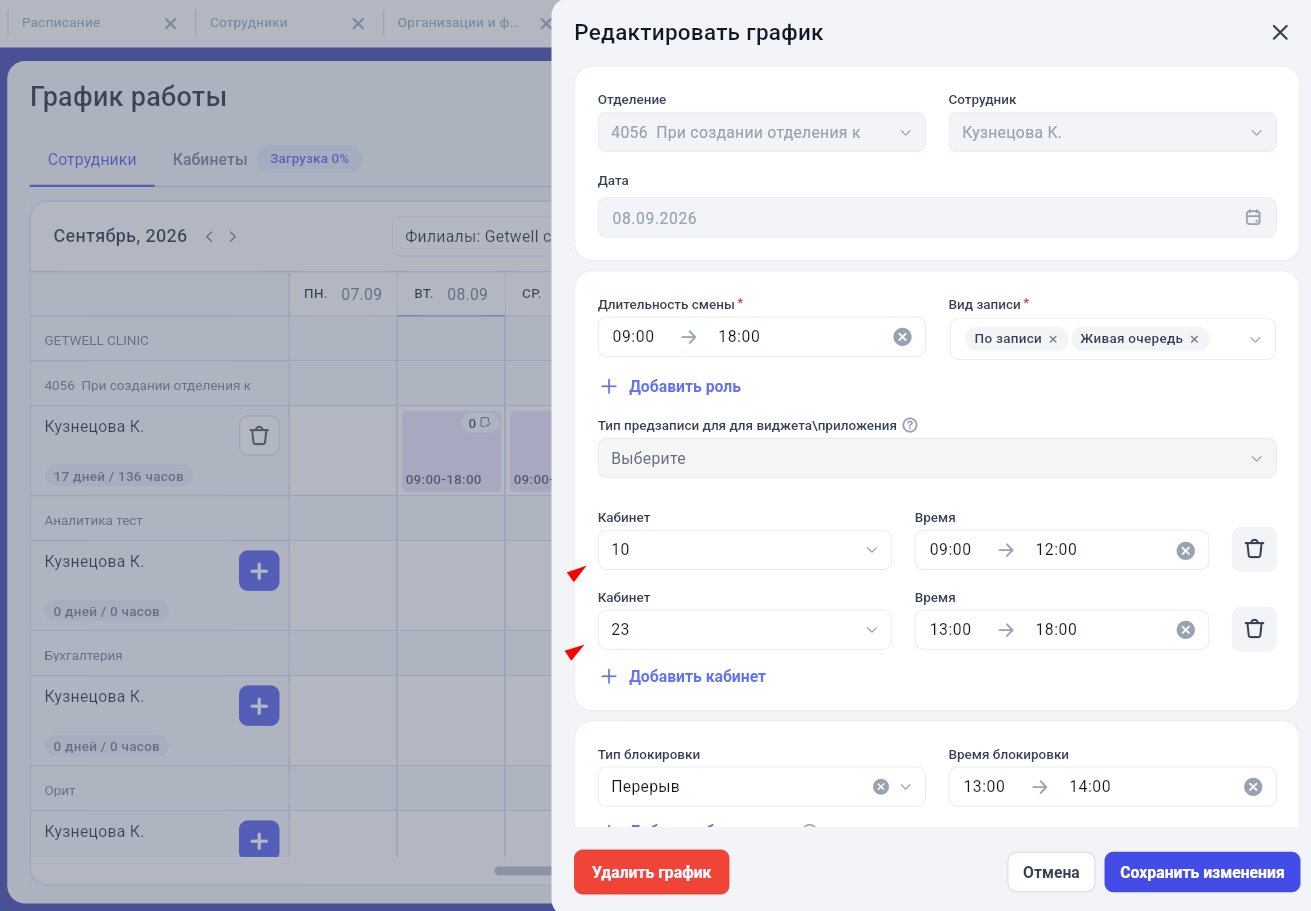Add schedule for Кузнецова К. in Бухгалтерия

pyautogui.click(x=259, y=706)
